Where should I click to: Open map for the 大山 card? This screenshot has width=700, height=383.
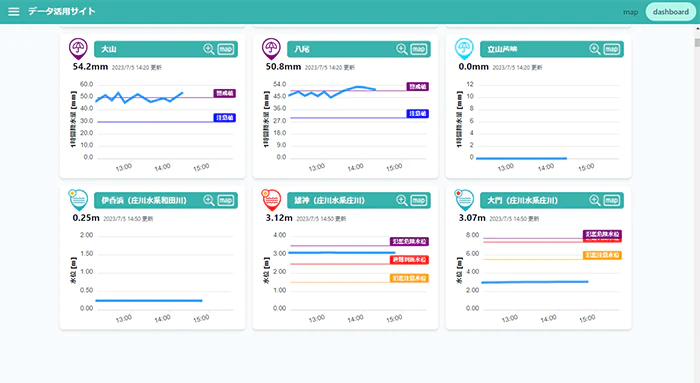pyautogui.click(x=225, y=49)
